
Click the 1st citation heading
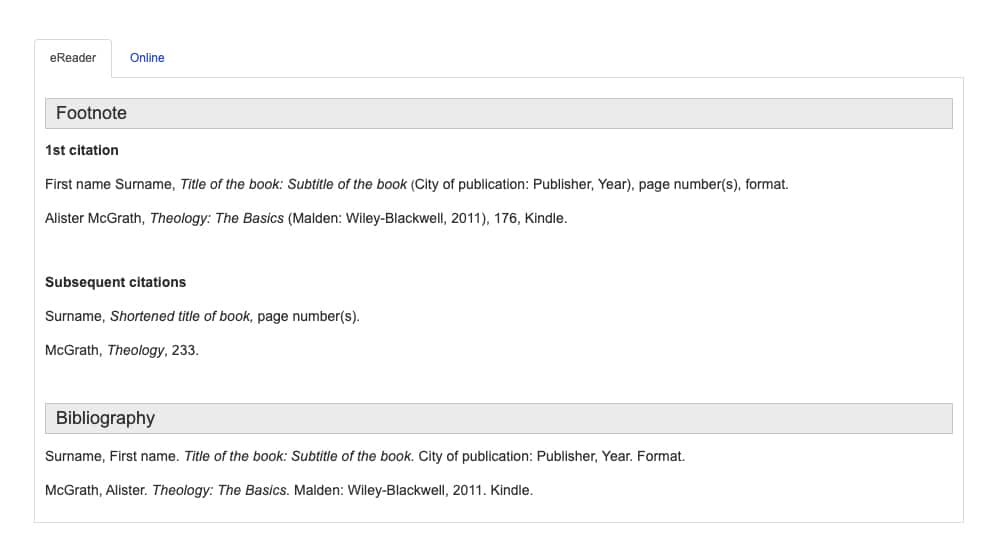point(82,151)
